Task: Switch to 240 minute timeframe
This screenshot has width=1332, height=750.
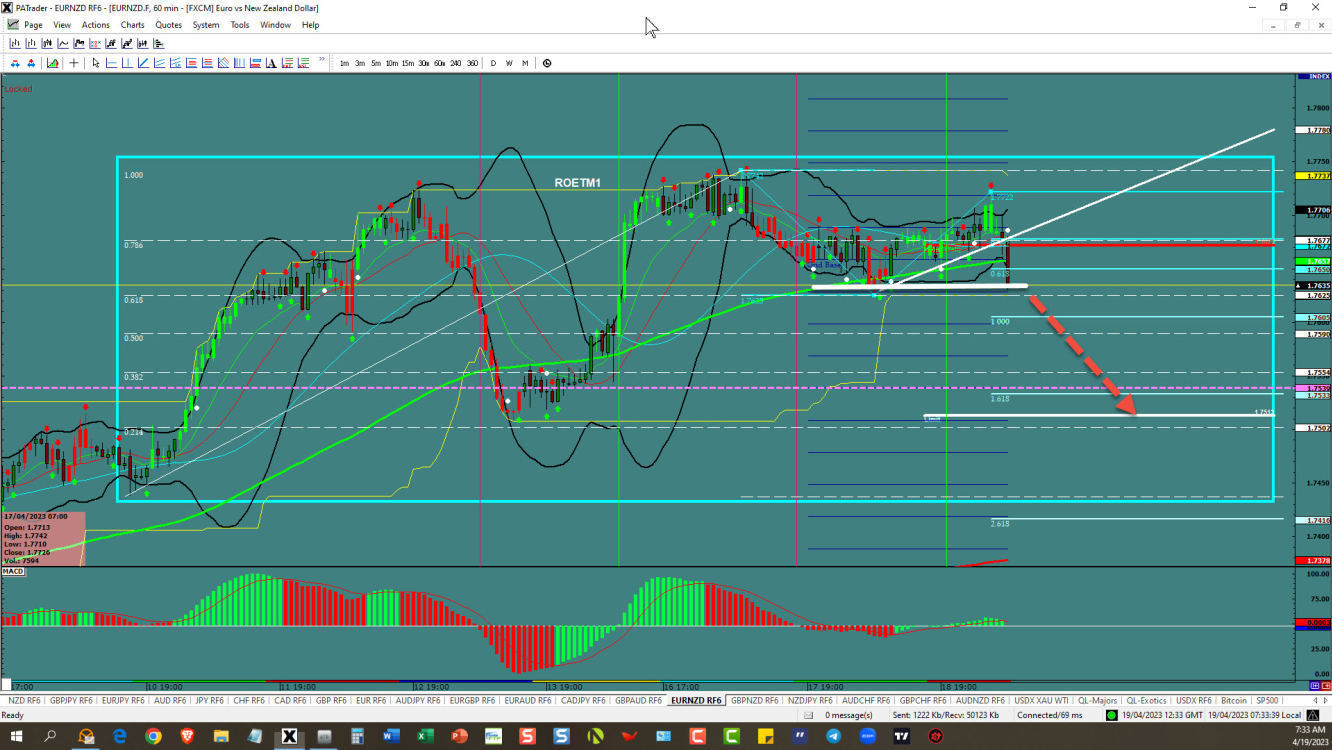Action: tap(456, 63)
